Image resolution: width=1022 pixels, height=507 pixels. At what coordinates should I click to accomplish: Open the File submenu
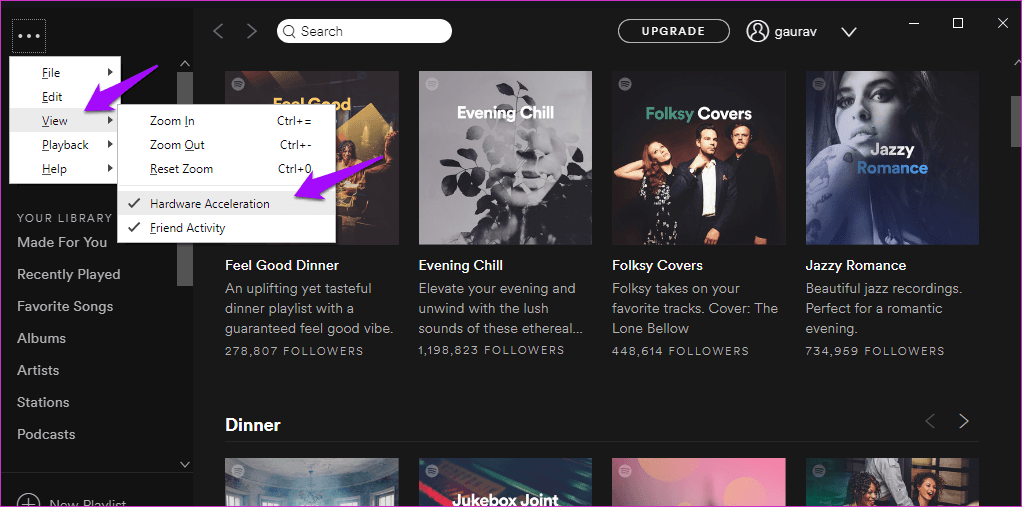point(65,72)
